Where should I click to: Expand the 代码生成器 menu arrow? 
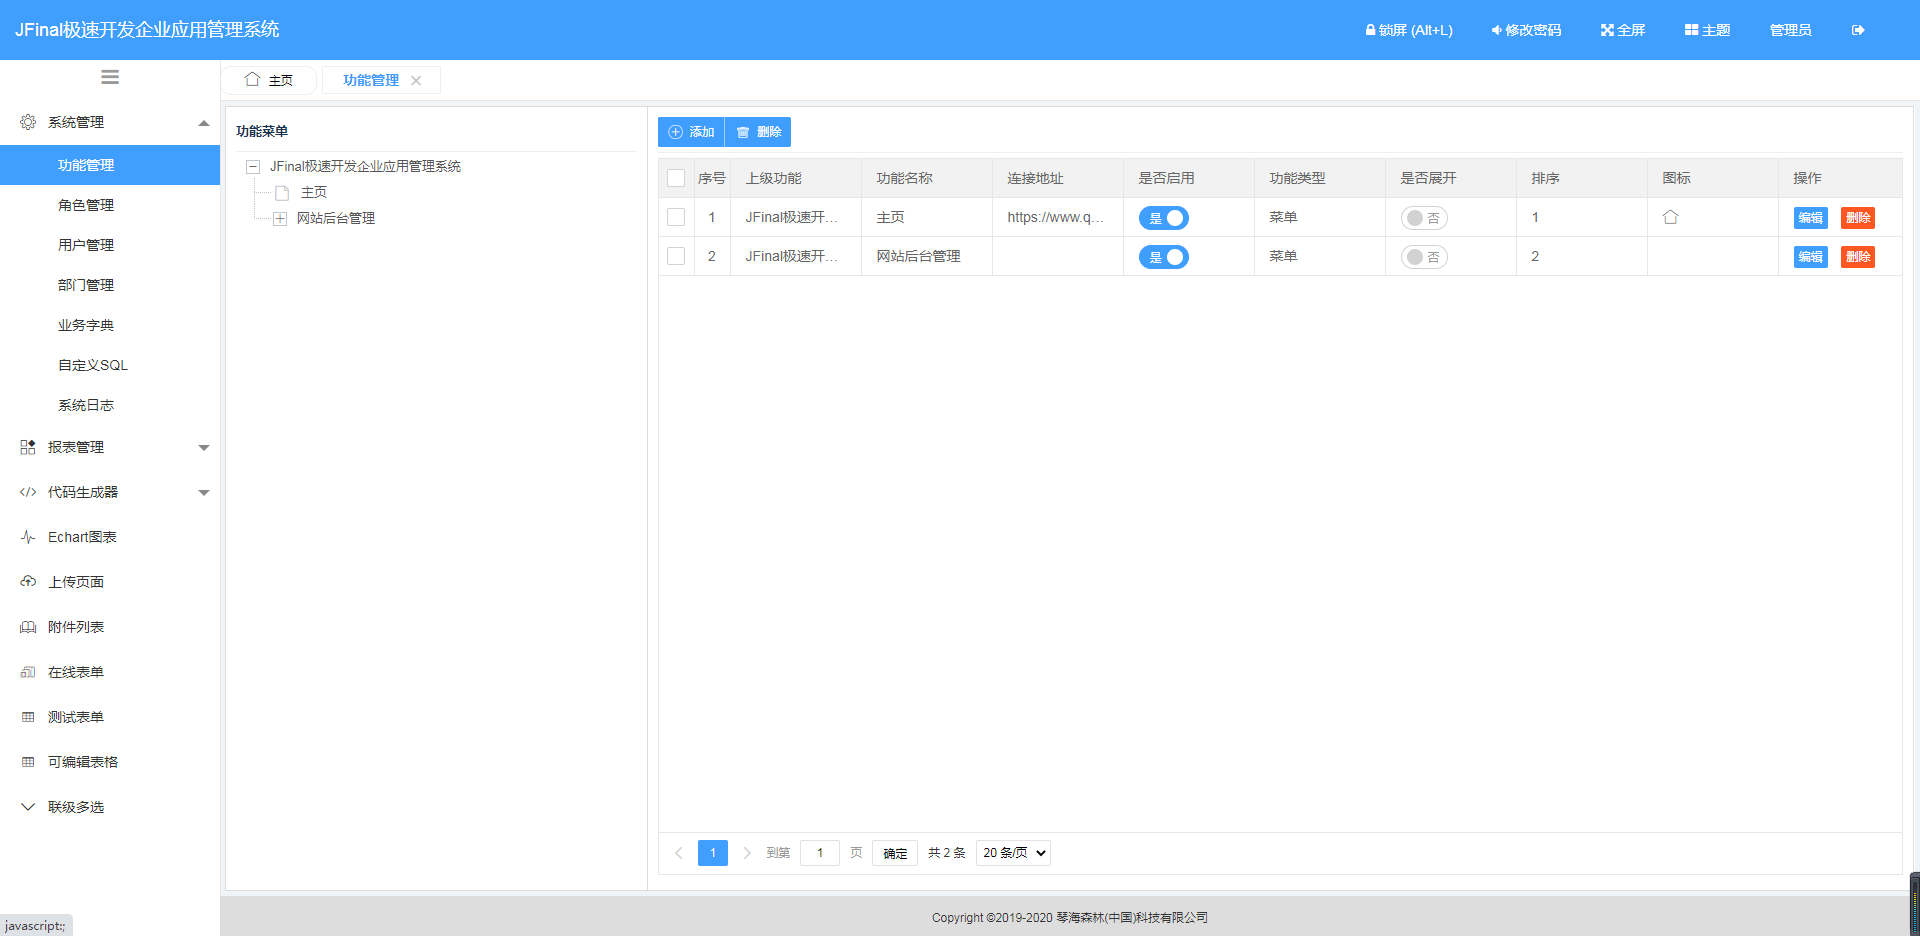pos(204,493)
